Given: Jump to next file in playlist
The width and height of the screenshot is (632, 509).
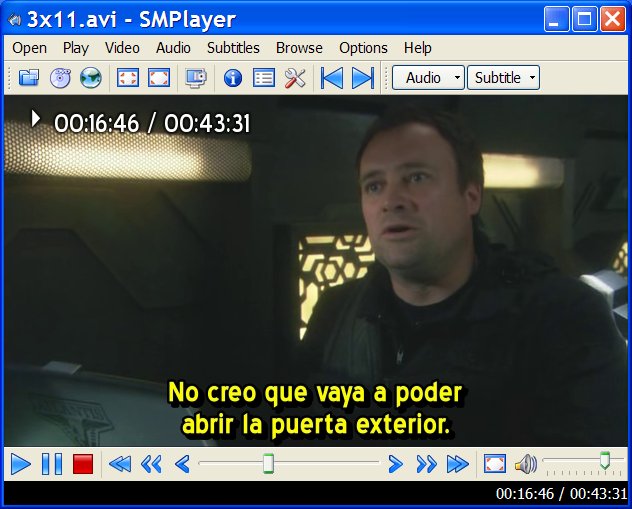Looking at the screenshot, I should (x=363, y=78).
